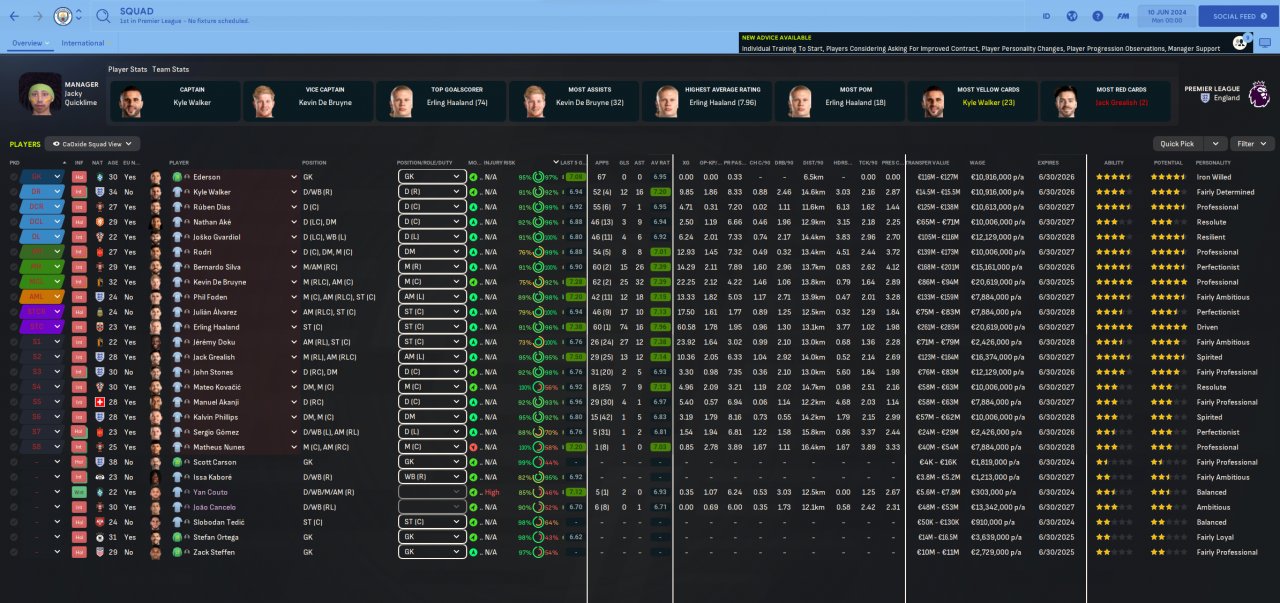
Task: Go back with the left arrow
Action: [14, 16]
